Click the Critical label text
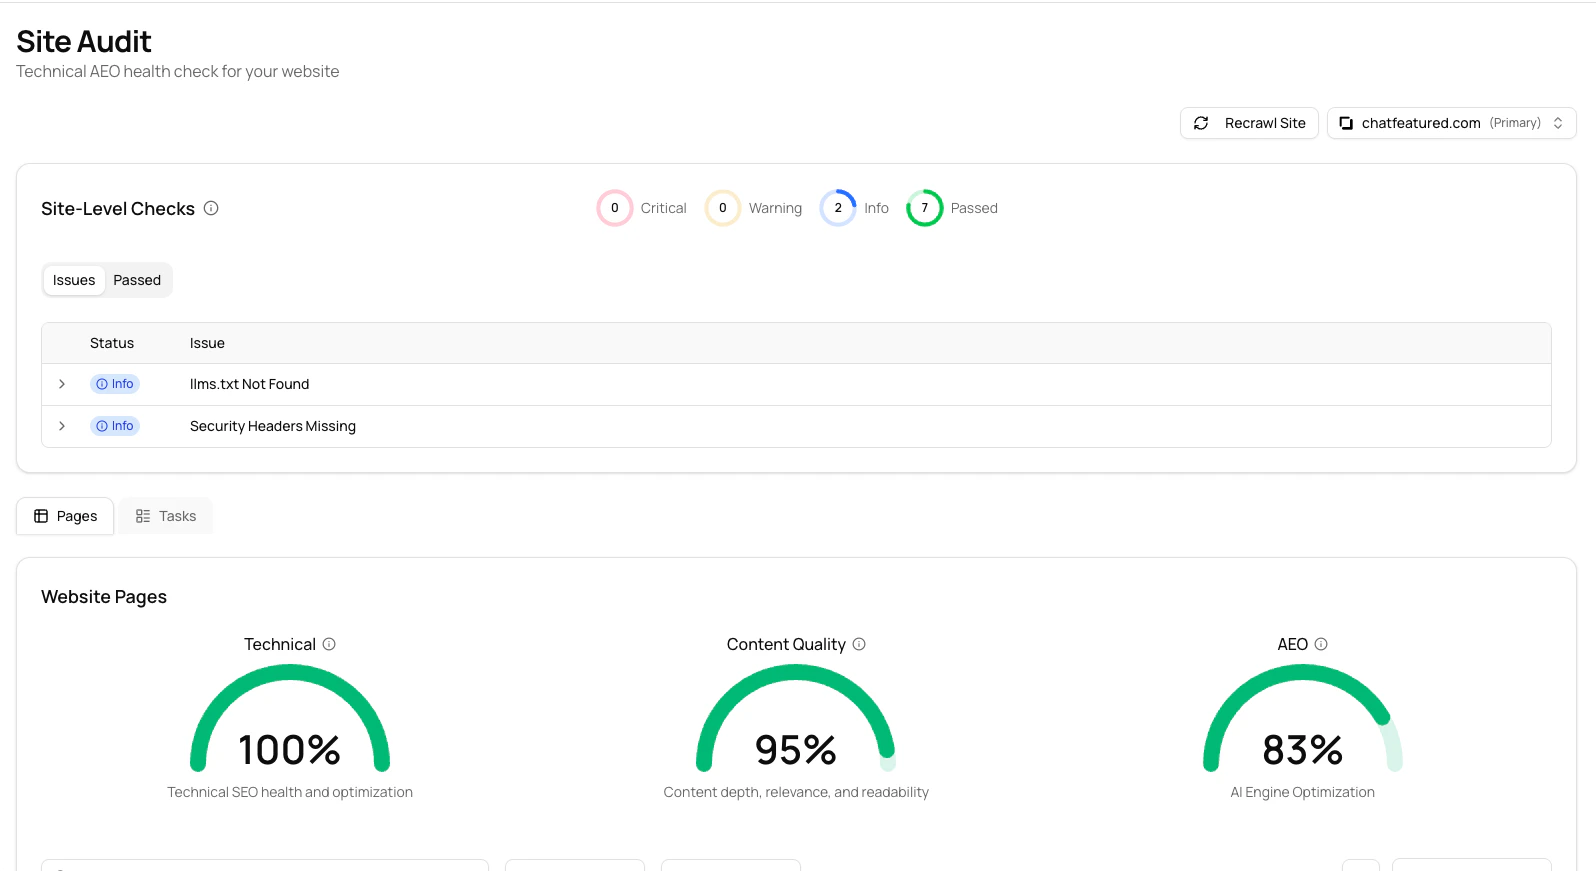 (x=664, y=208)
